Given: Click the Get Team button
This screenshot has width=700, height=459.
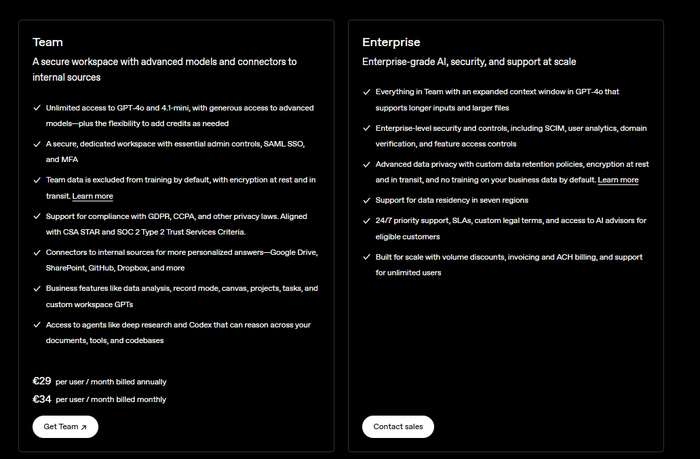Looking at the screenshot, I should click(x=65, y=426).
